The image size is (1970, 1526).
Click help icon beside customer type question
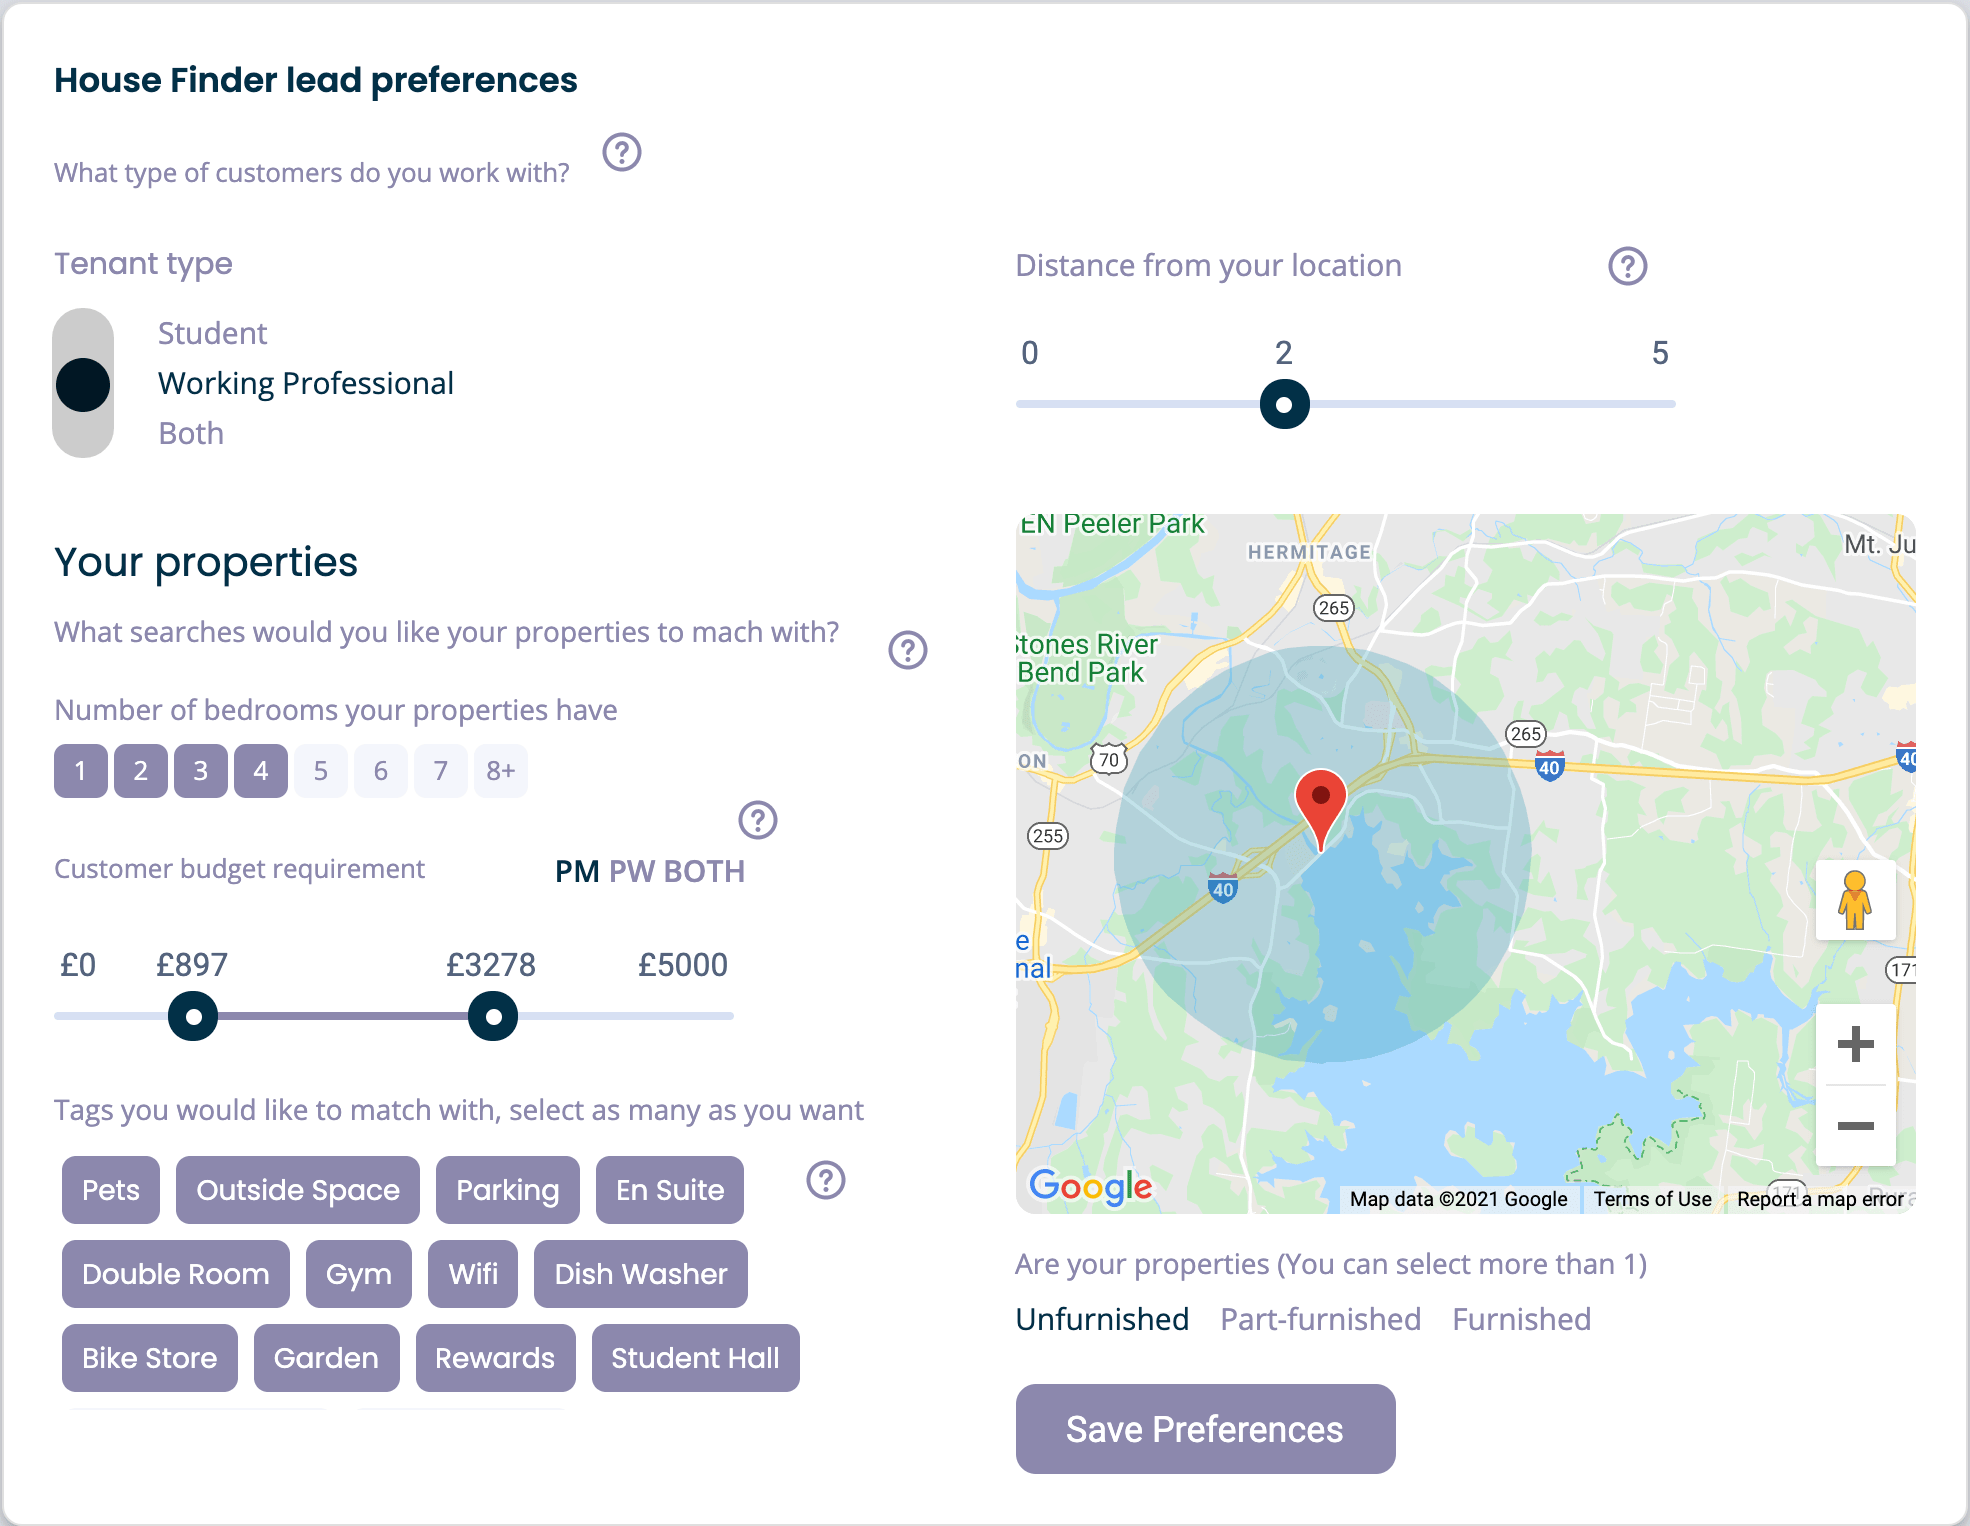coord(621,152)
